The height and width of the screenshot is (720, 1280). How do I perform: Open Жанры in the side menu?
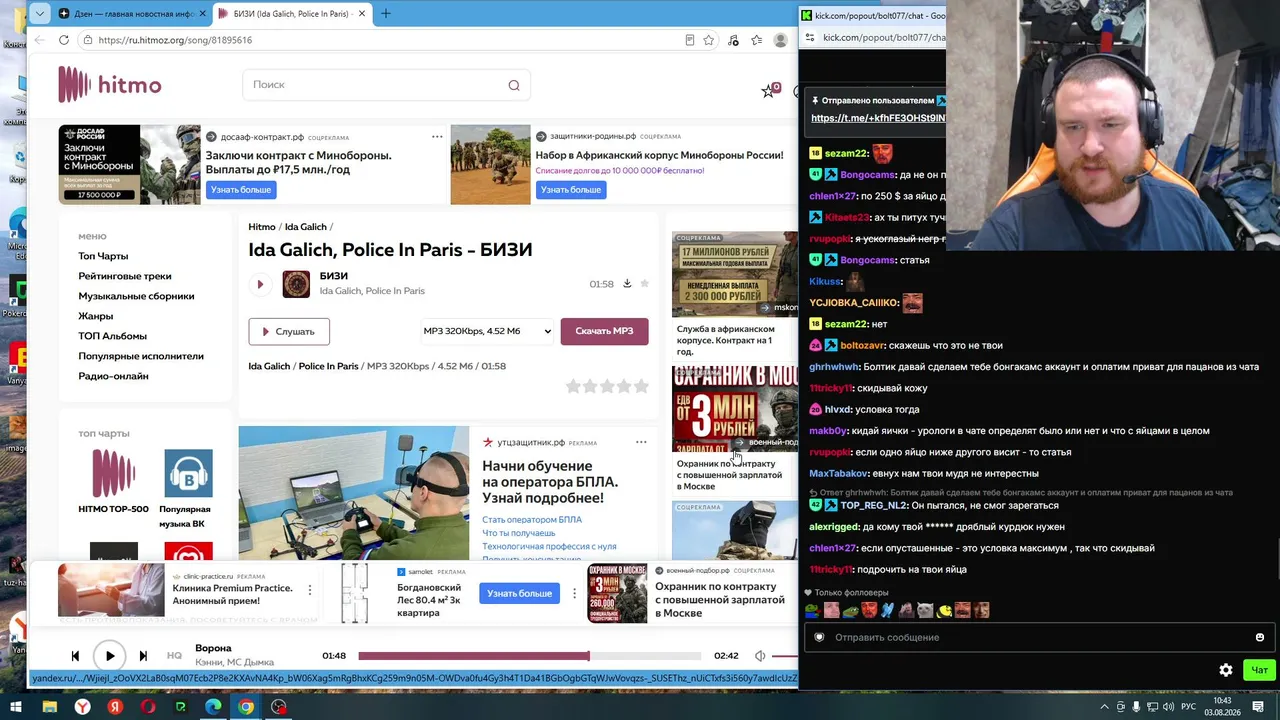click(96, 316)
